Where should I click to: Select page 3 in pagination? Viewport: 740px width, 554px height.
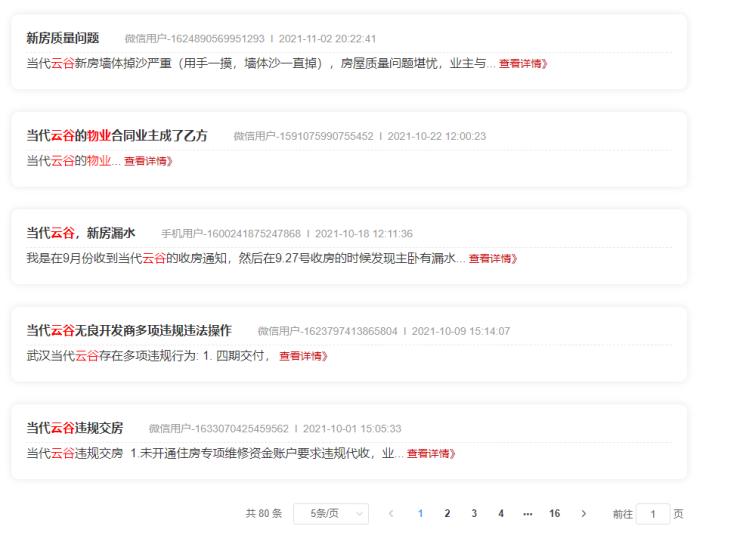[x=474, y=513]
